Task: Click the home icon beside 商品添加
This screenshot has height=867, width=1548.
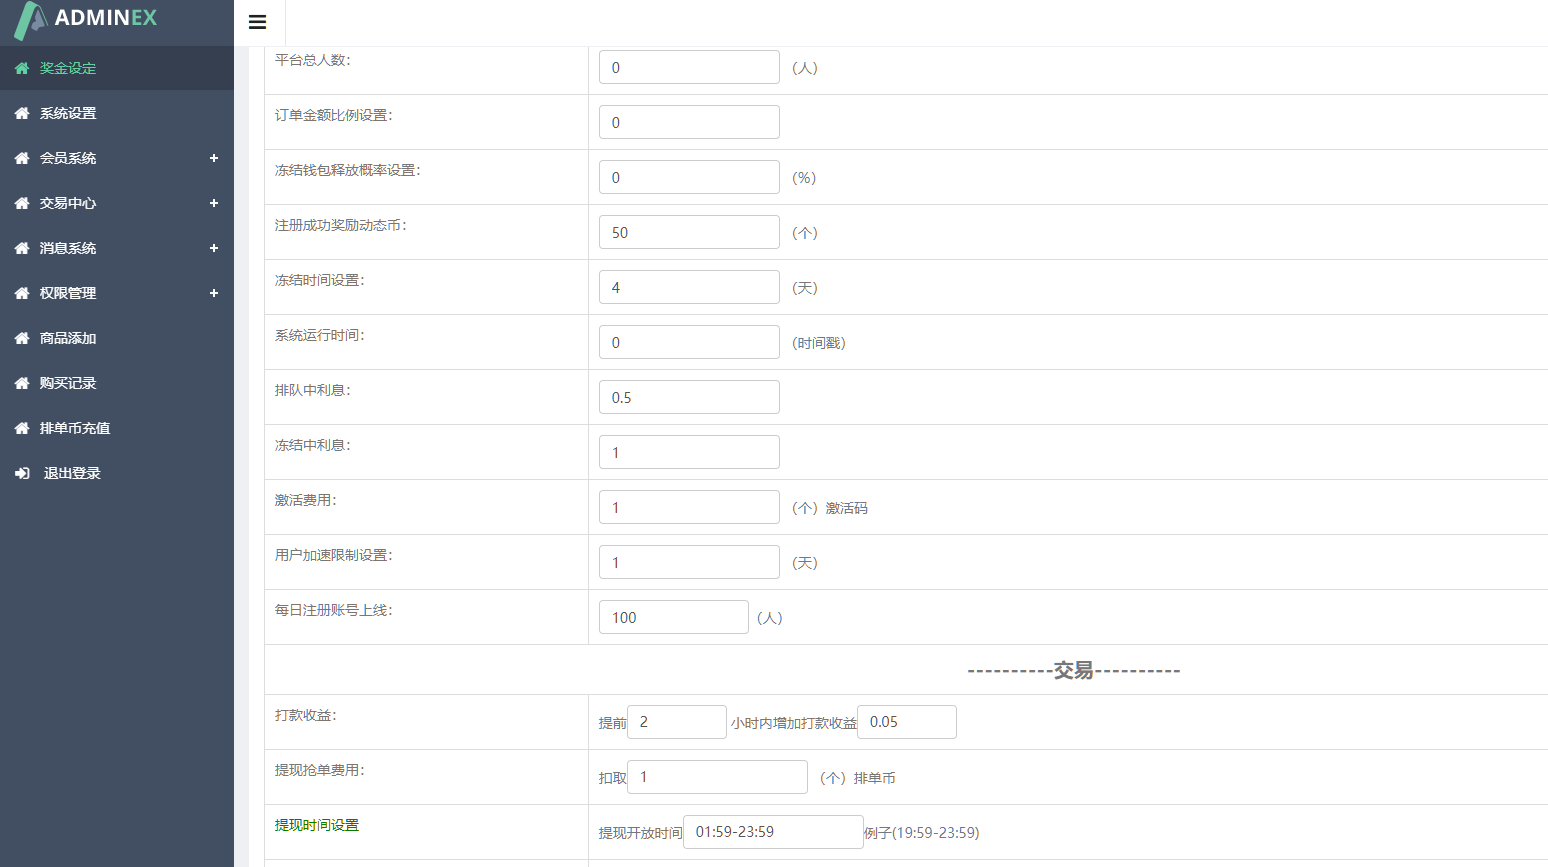Action: click(x=22, y=338)
